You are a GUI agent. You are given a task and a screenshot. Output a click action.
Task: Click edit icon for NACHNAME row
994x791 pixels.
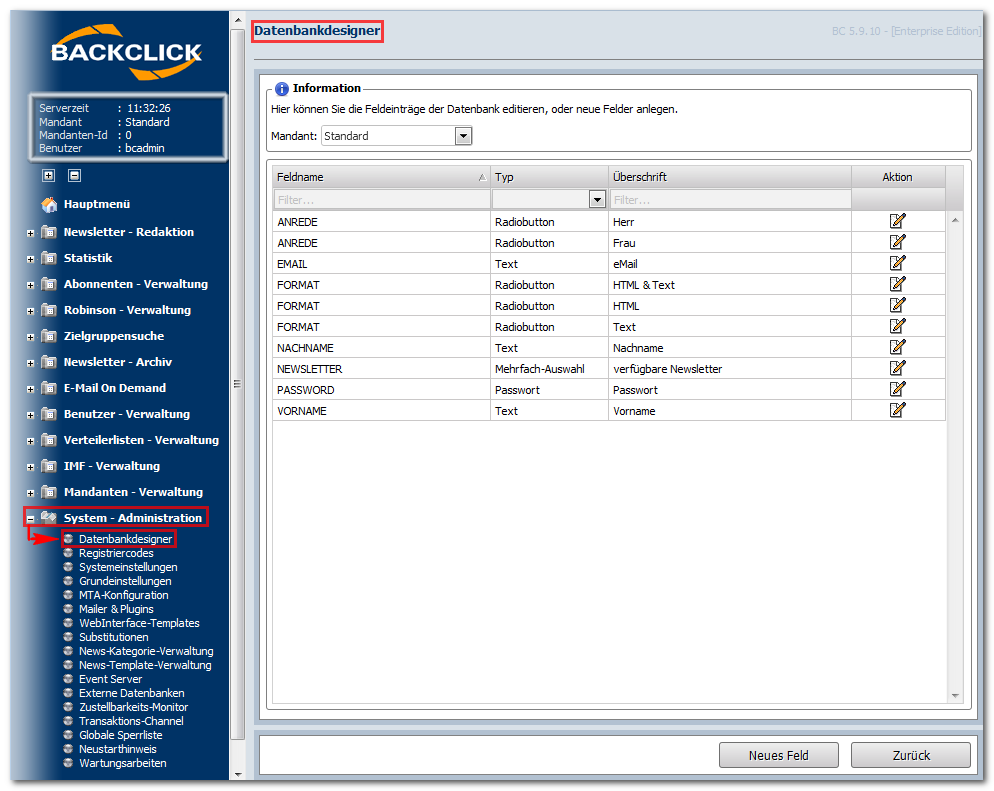pyautogui.click(x=897, y=347)
